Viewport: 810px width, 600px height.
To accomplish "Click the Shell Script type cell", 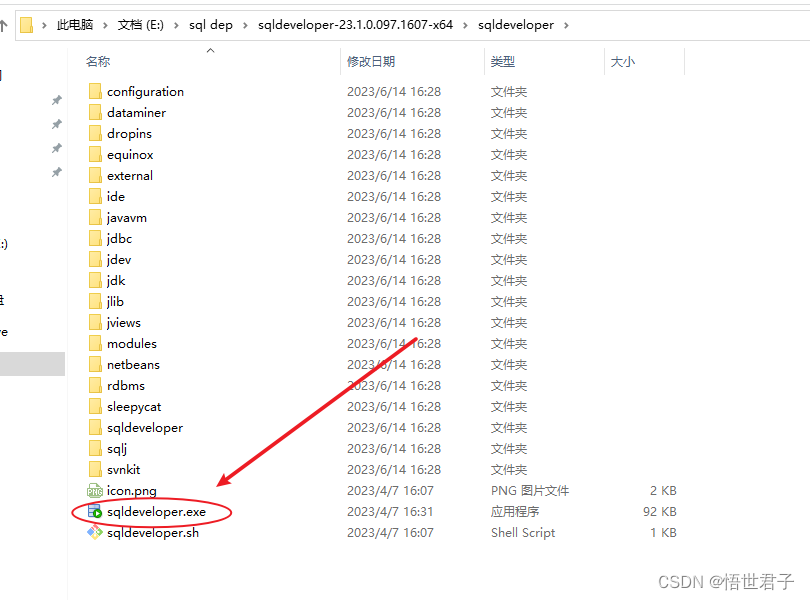I will (523, 532).
